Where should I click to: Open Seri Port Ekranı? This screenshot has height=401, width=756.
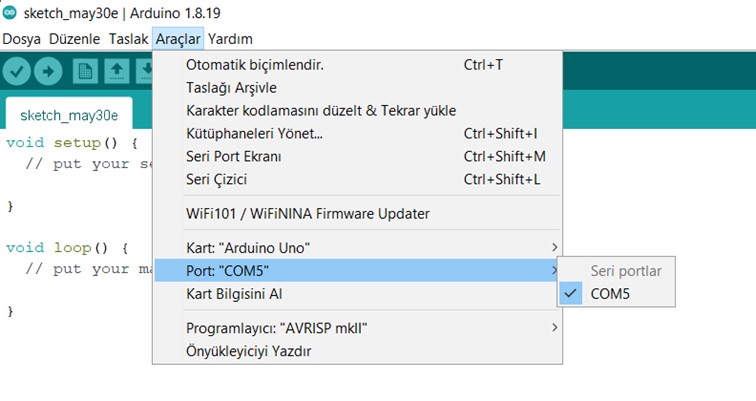[x=357, y=156]
